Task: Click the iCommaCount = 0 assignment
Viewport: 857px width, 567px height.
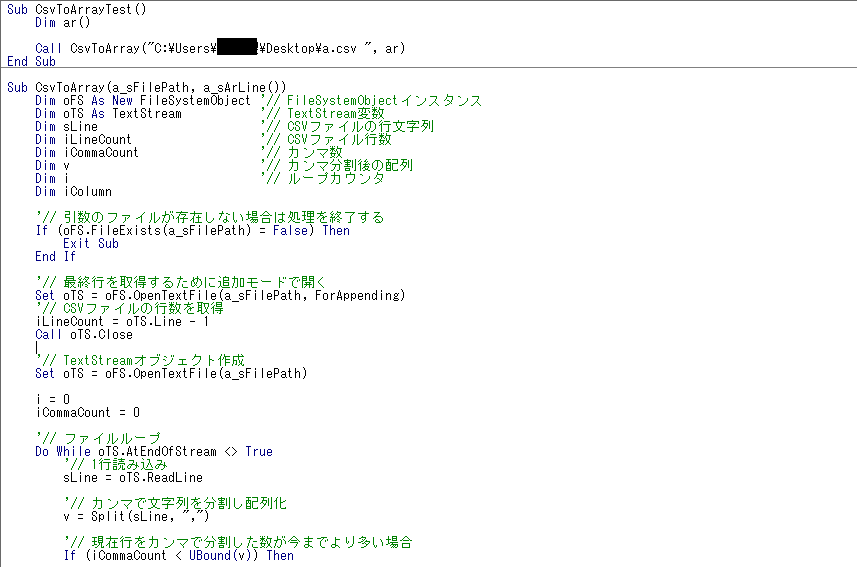Action: (87, 412)
